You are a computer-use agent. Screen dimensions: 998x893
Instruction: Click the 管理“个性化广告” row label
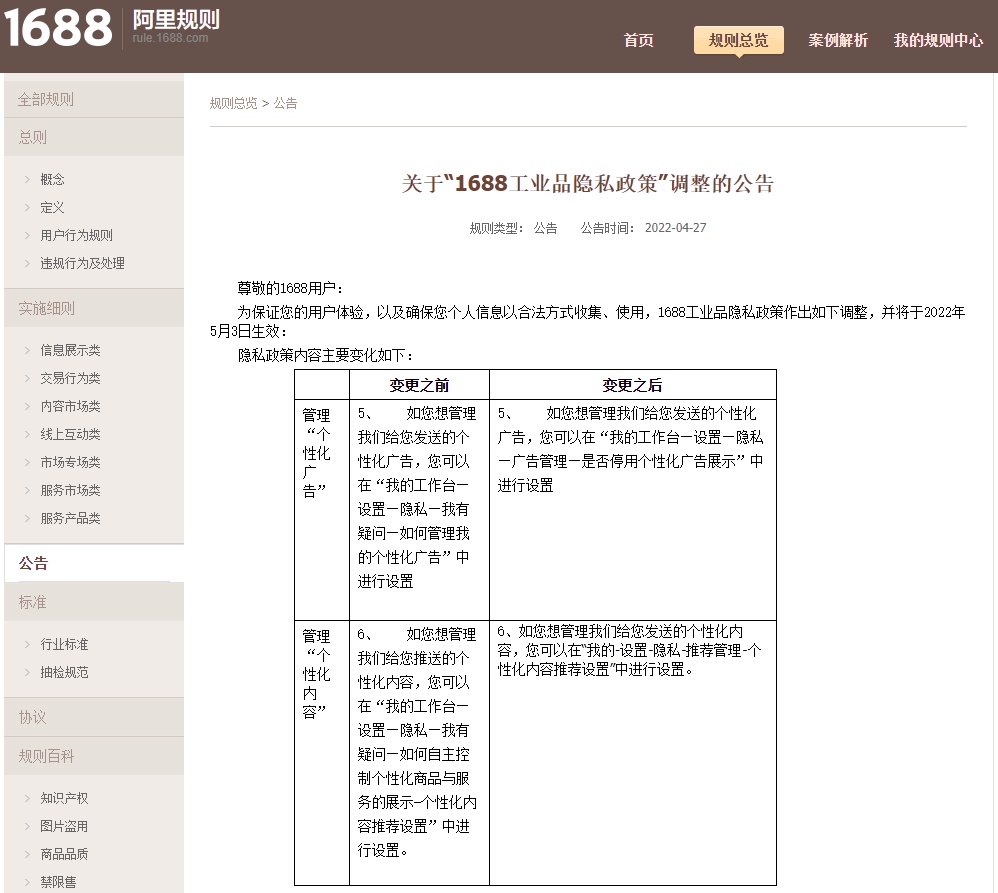click(x=316, y=453)
